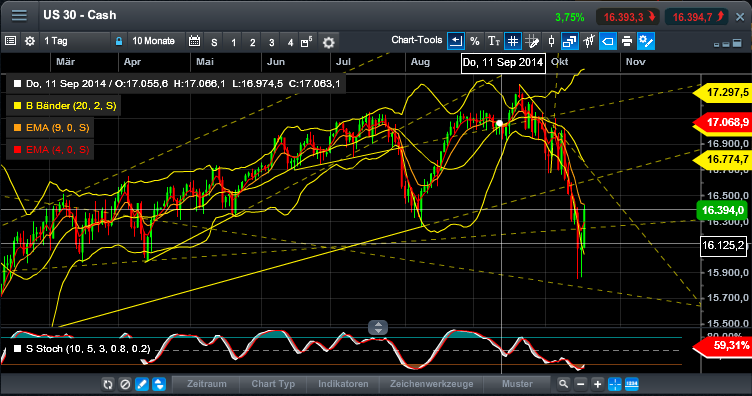Click the Do, 11 Sep 2014 date marker
The width and height of the screenshot is (752, 396).
pos(503,63)
